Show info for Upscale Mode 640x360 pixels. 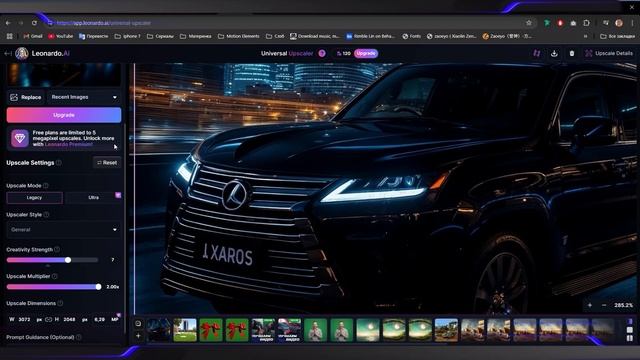46,185
